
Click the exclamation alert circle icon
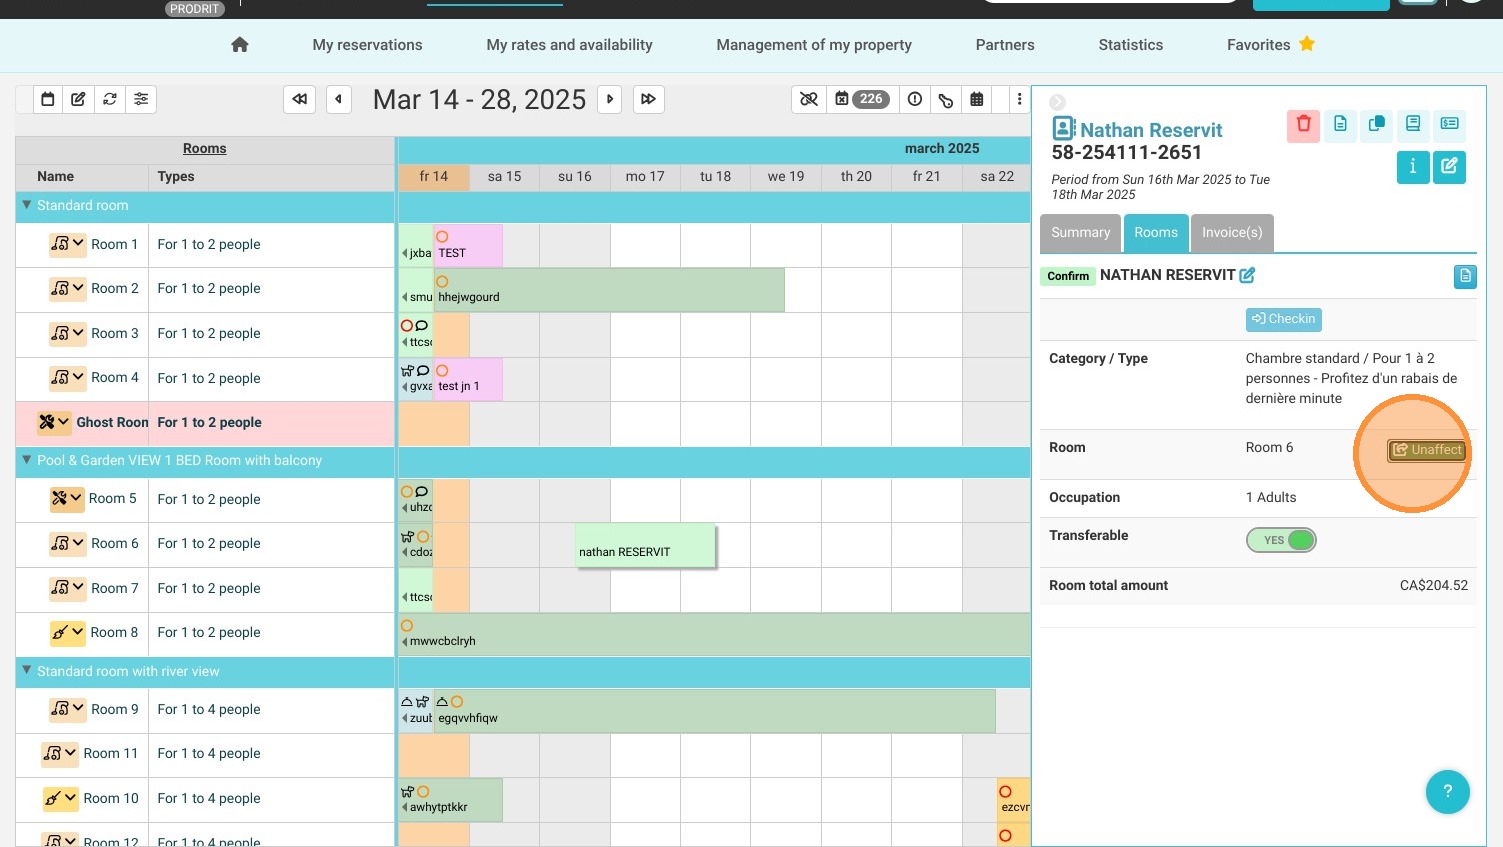(915, 99)
